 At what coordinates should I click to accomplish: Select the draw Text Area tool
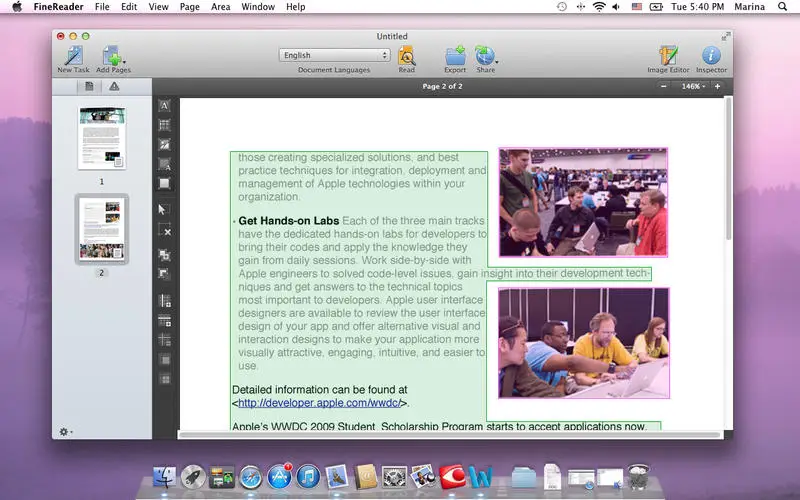coord(164,106)
